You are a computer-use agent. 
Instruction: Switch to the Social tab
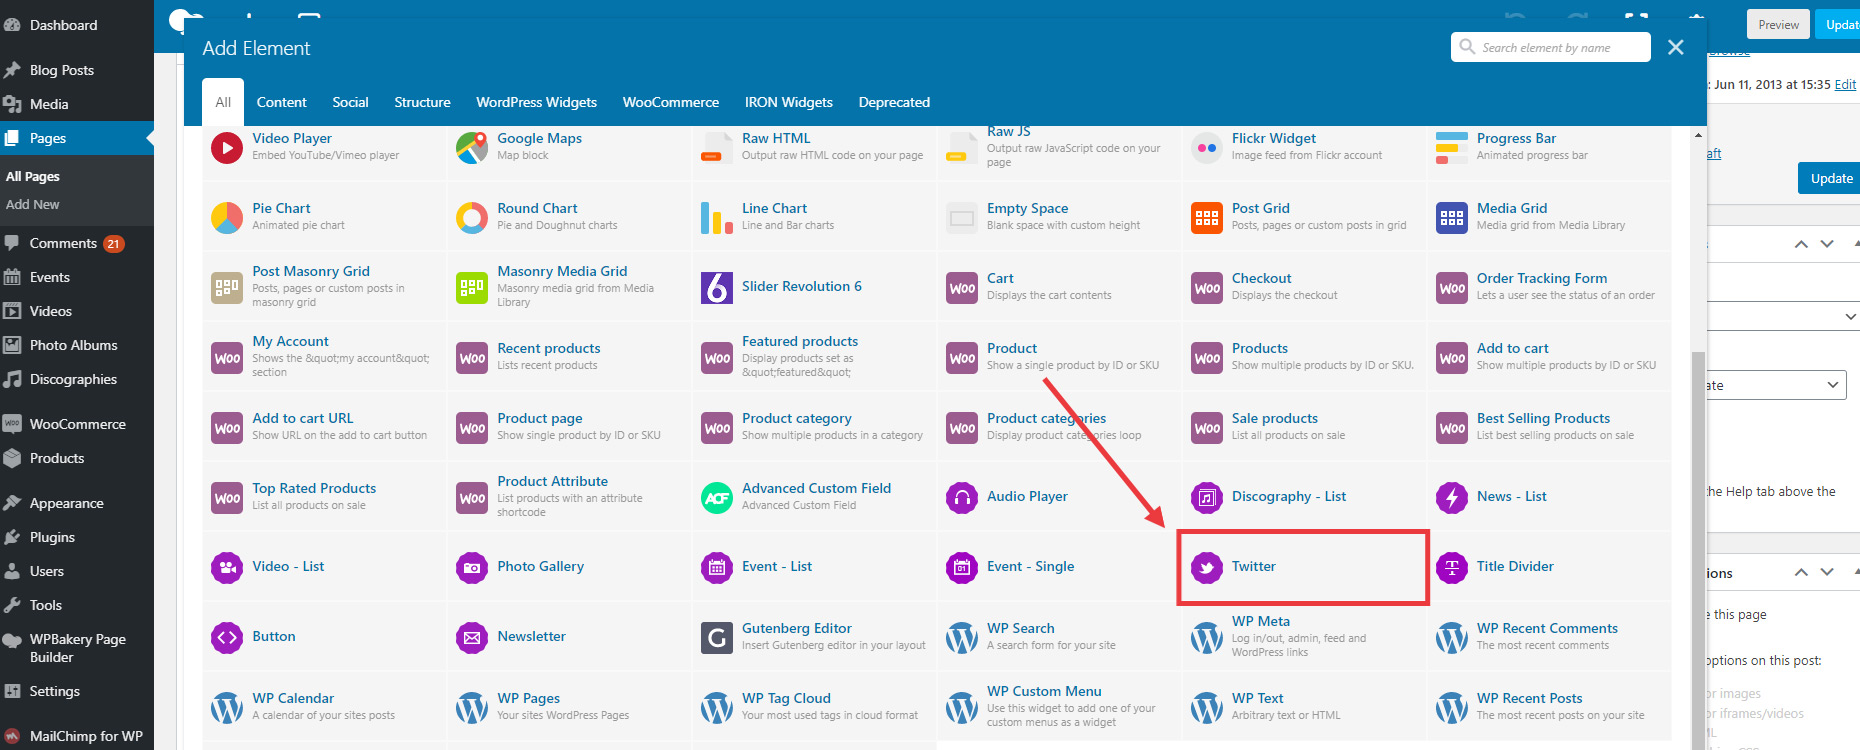pos(350,102)
